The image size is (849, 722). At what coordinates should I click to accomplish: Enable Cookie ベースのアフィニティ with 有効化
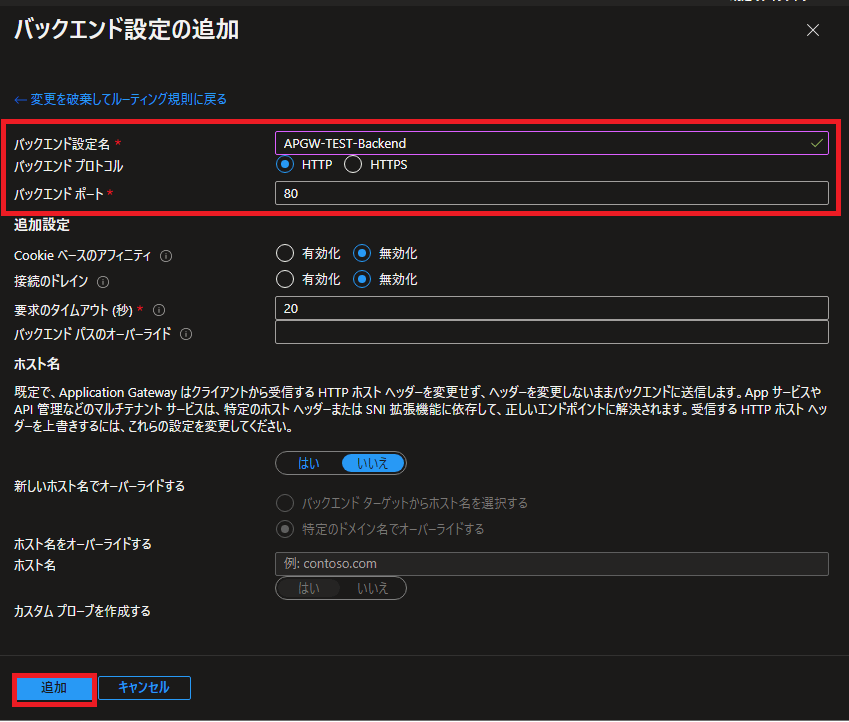coord(285,253)
